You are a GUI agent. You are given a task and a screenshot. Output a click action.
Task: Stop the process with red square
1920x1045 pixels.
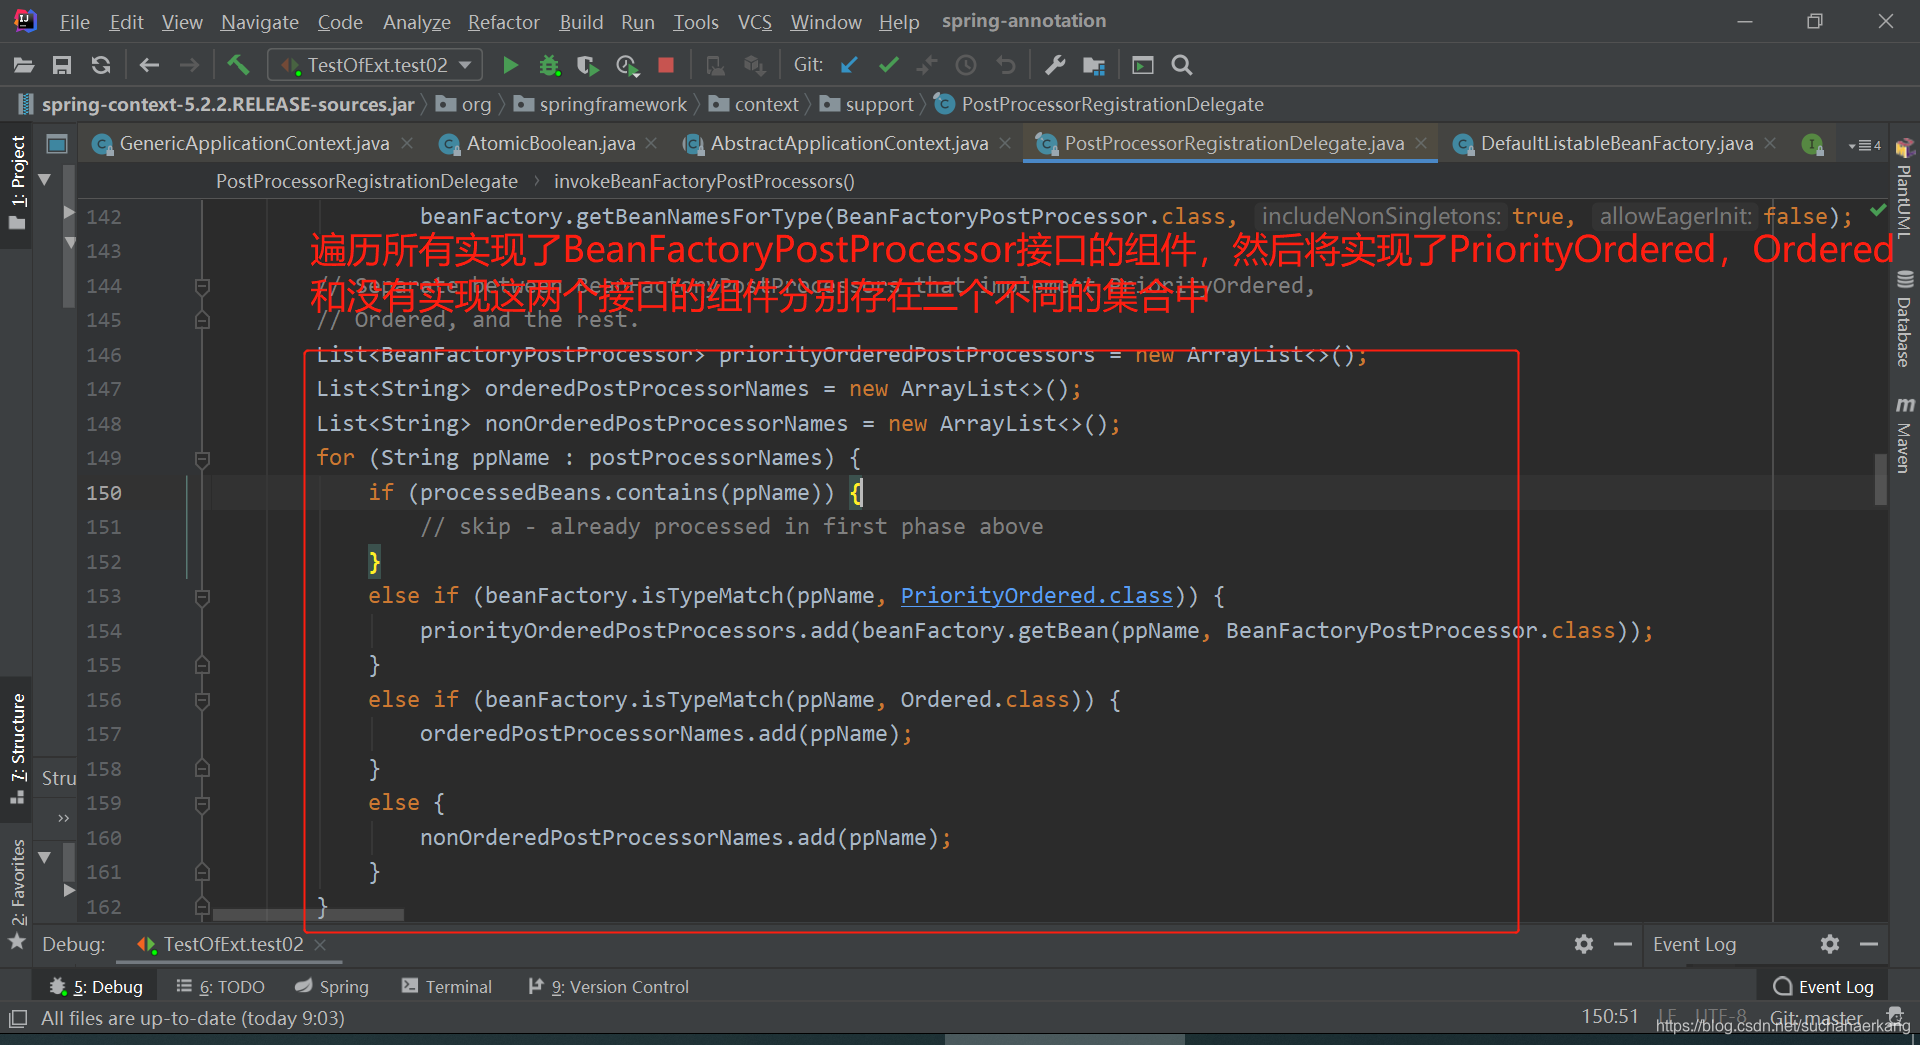click(666, 65)
